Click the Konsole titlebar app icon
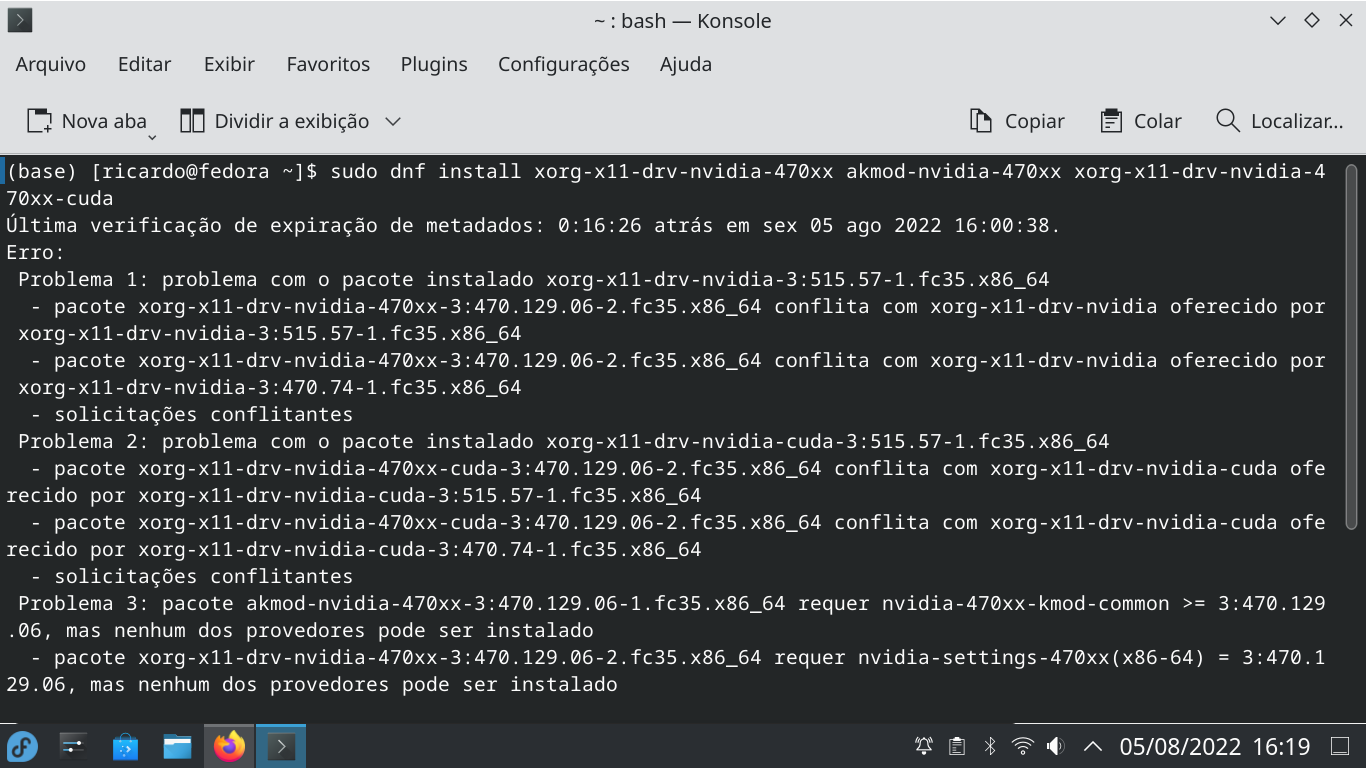 click(20, 20)
